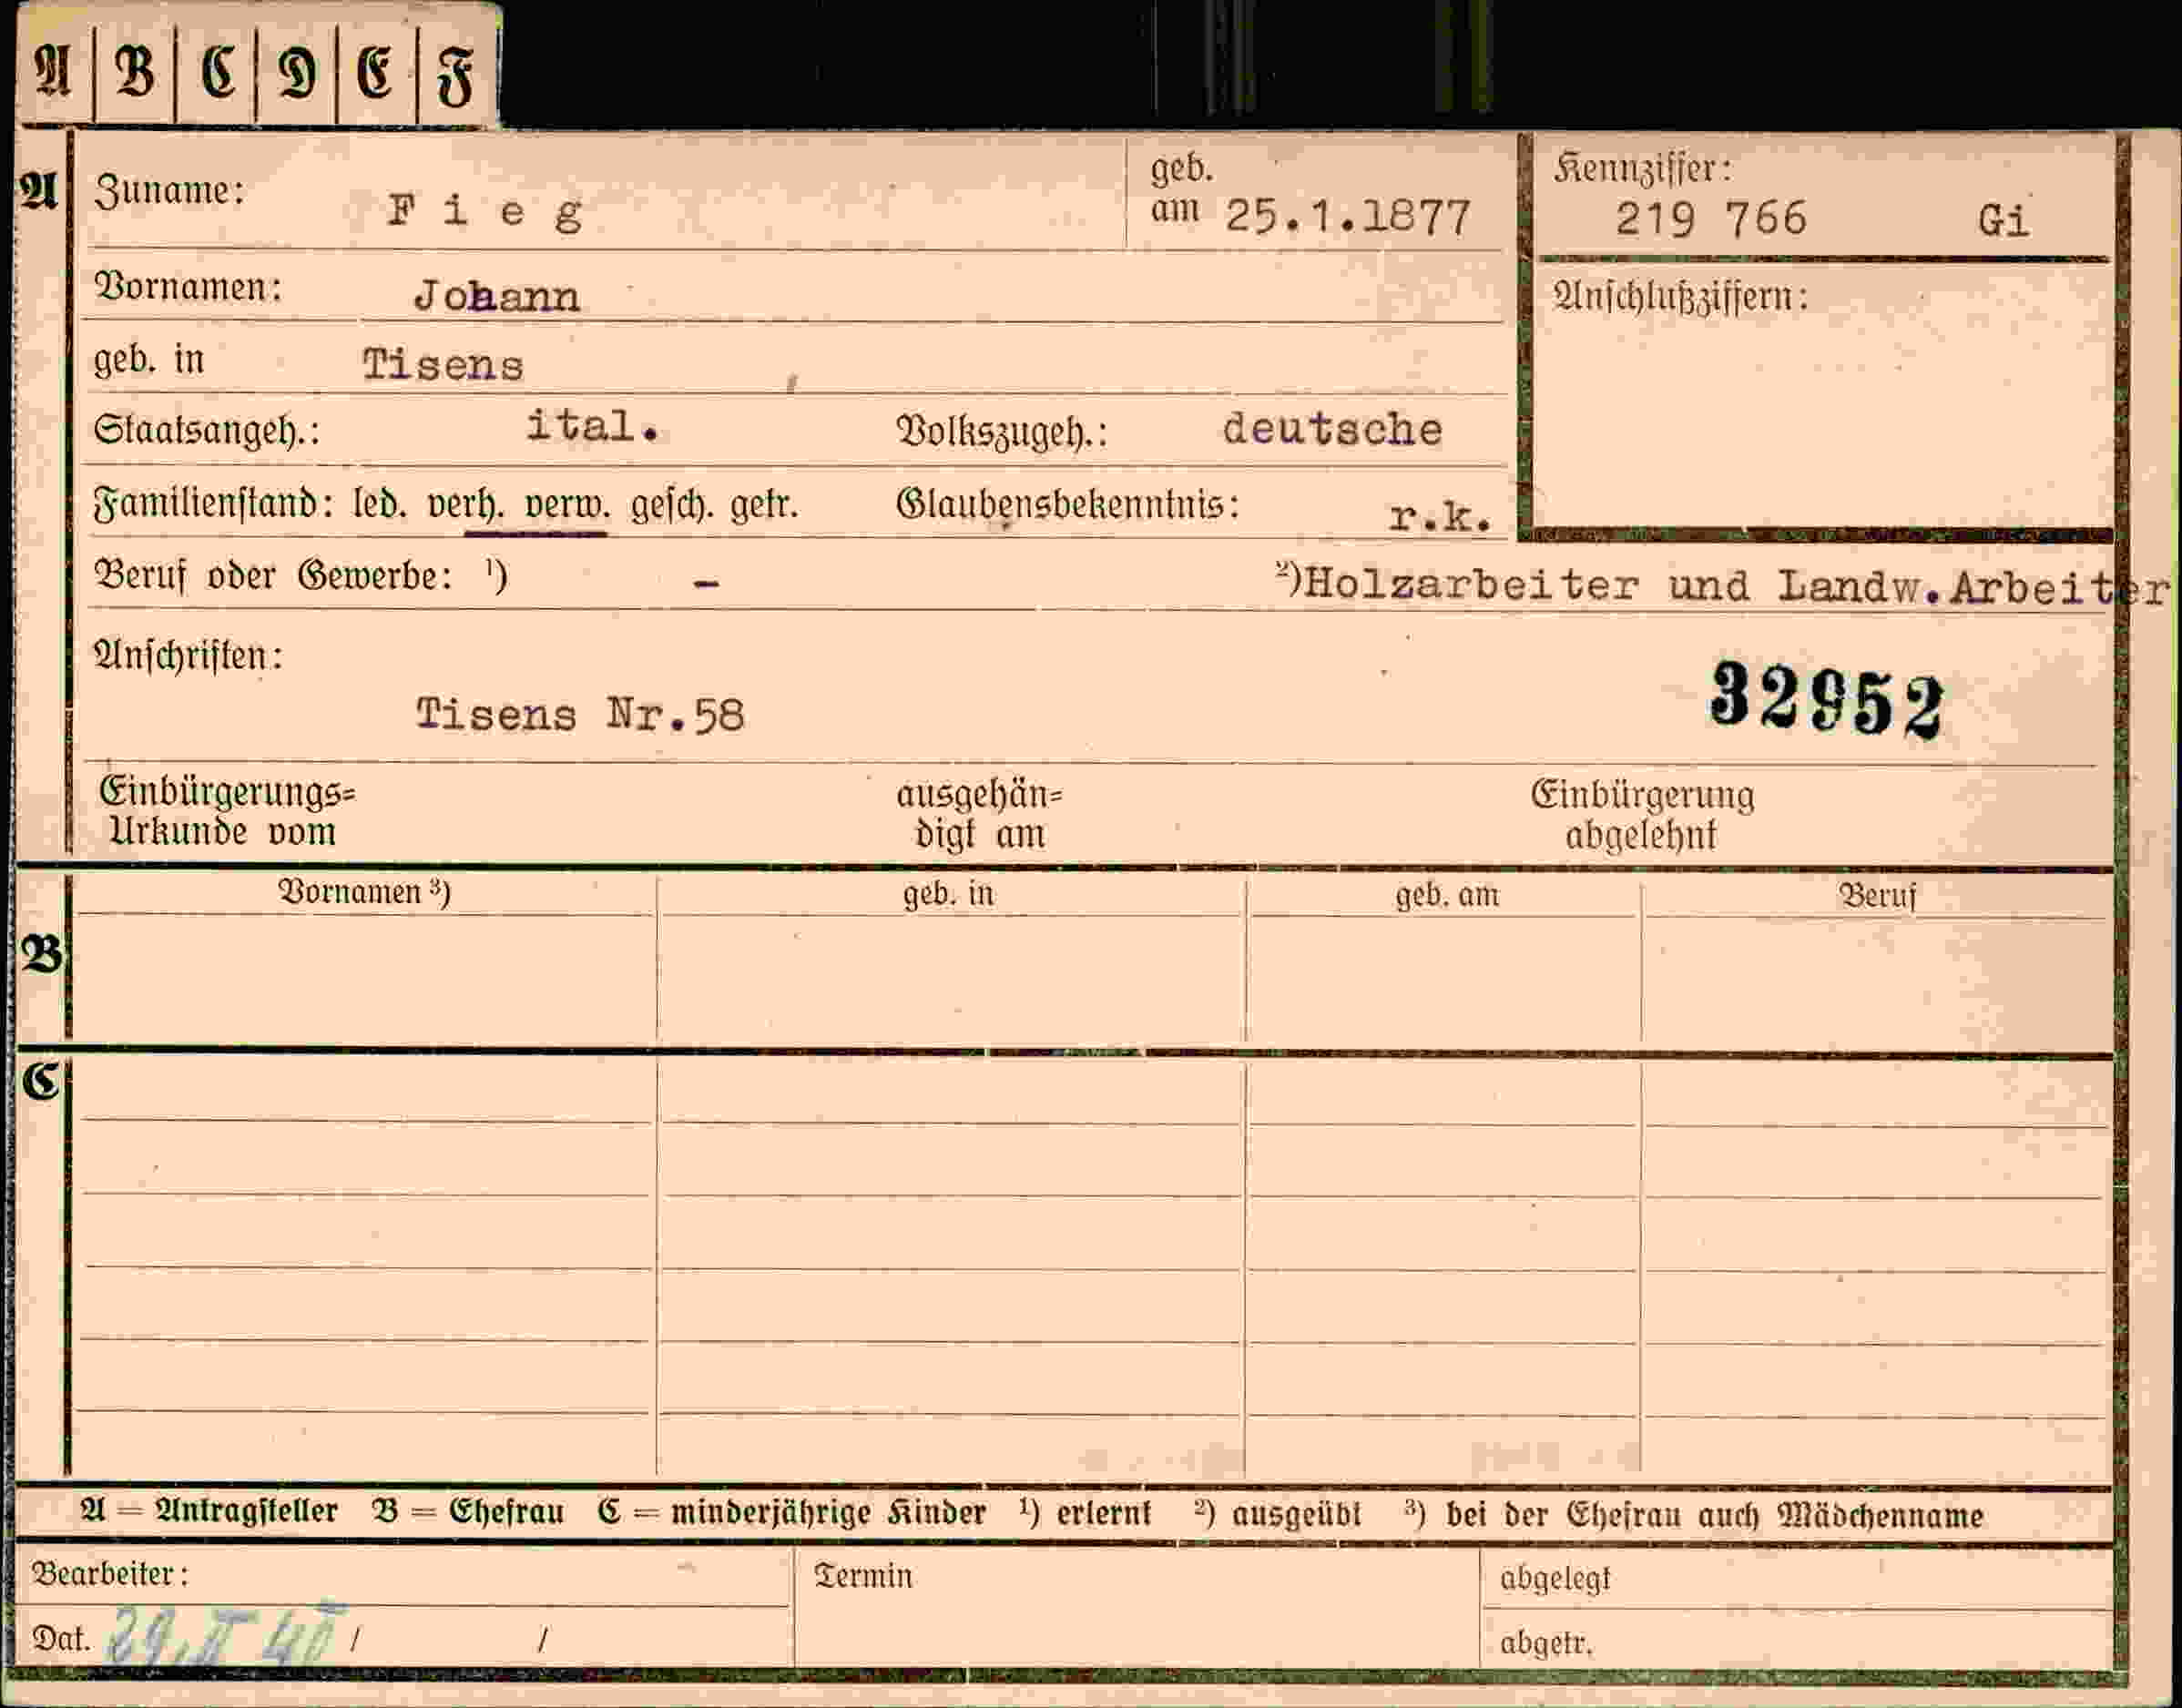Click index tab letter A at top
Viewport: 2182px width, 1708px height.
pos(53,72)
